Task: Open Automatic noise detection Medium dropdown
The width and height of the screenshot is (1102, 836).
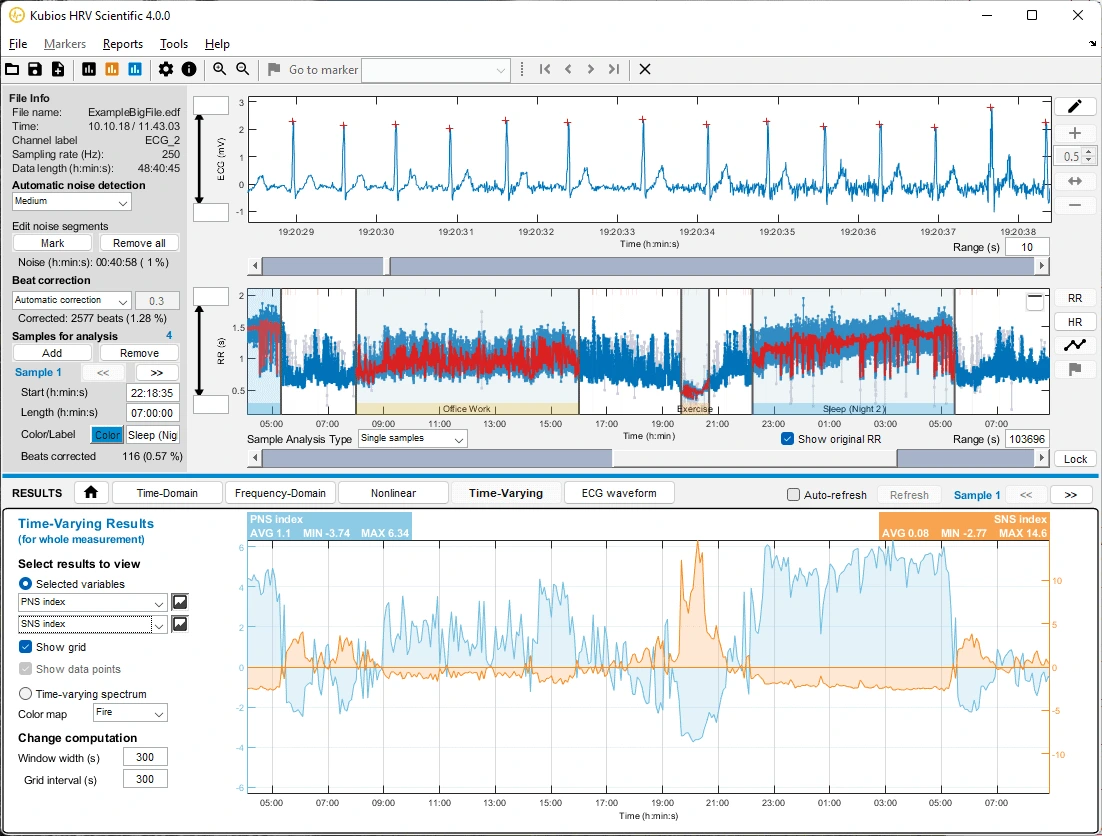Action: pos(72,202)
